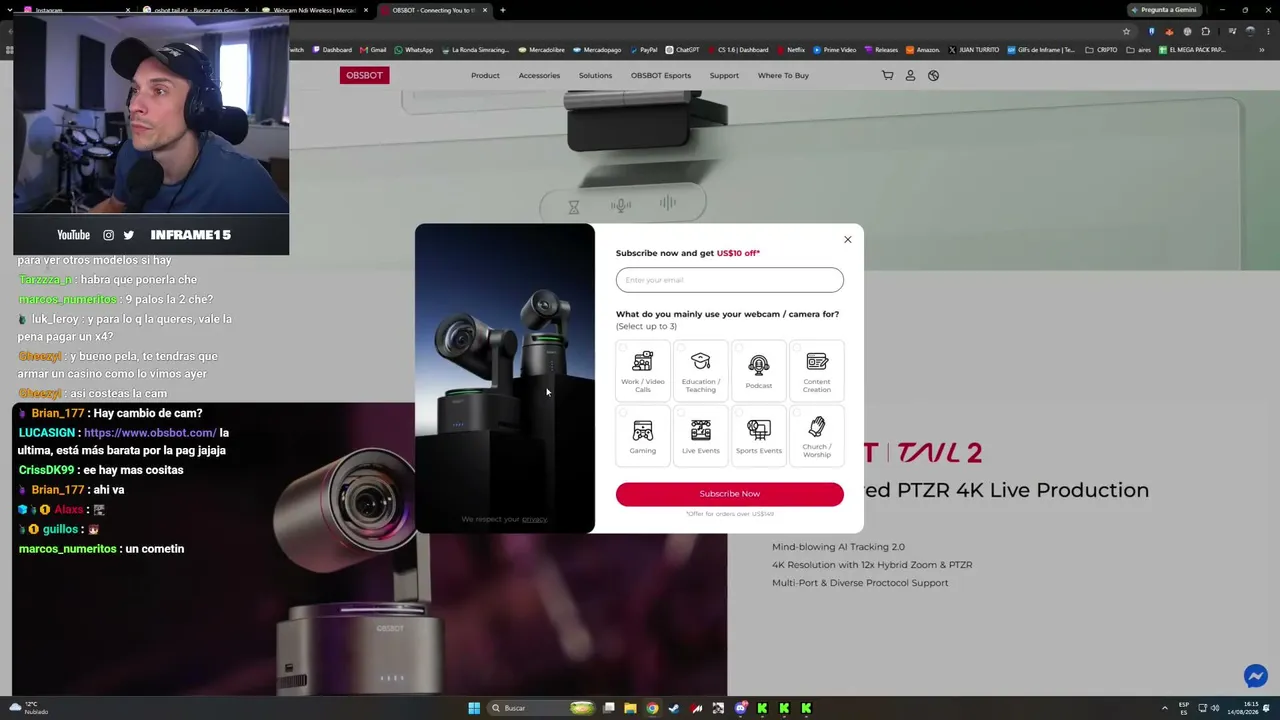This screenshot has height=720, width=1280.
Task: Click the Pregunta a Gemini button
Action: (x=1164, y=10)
